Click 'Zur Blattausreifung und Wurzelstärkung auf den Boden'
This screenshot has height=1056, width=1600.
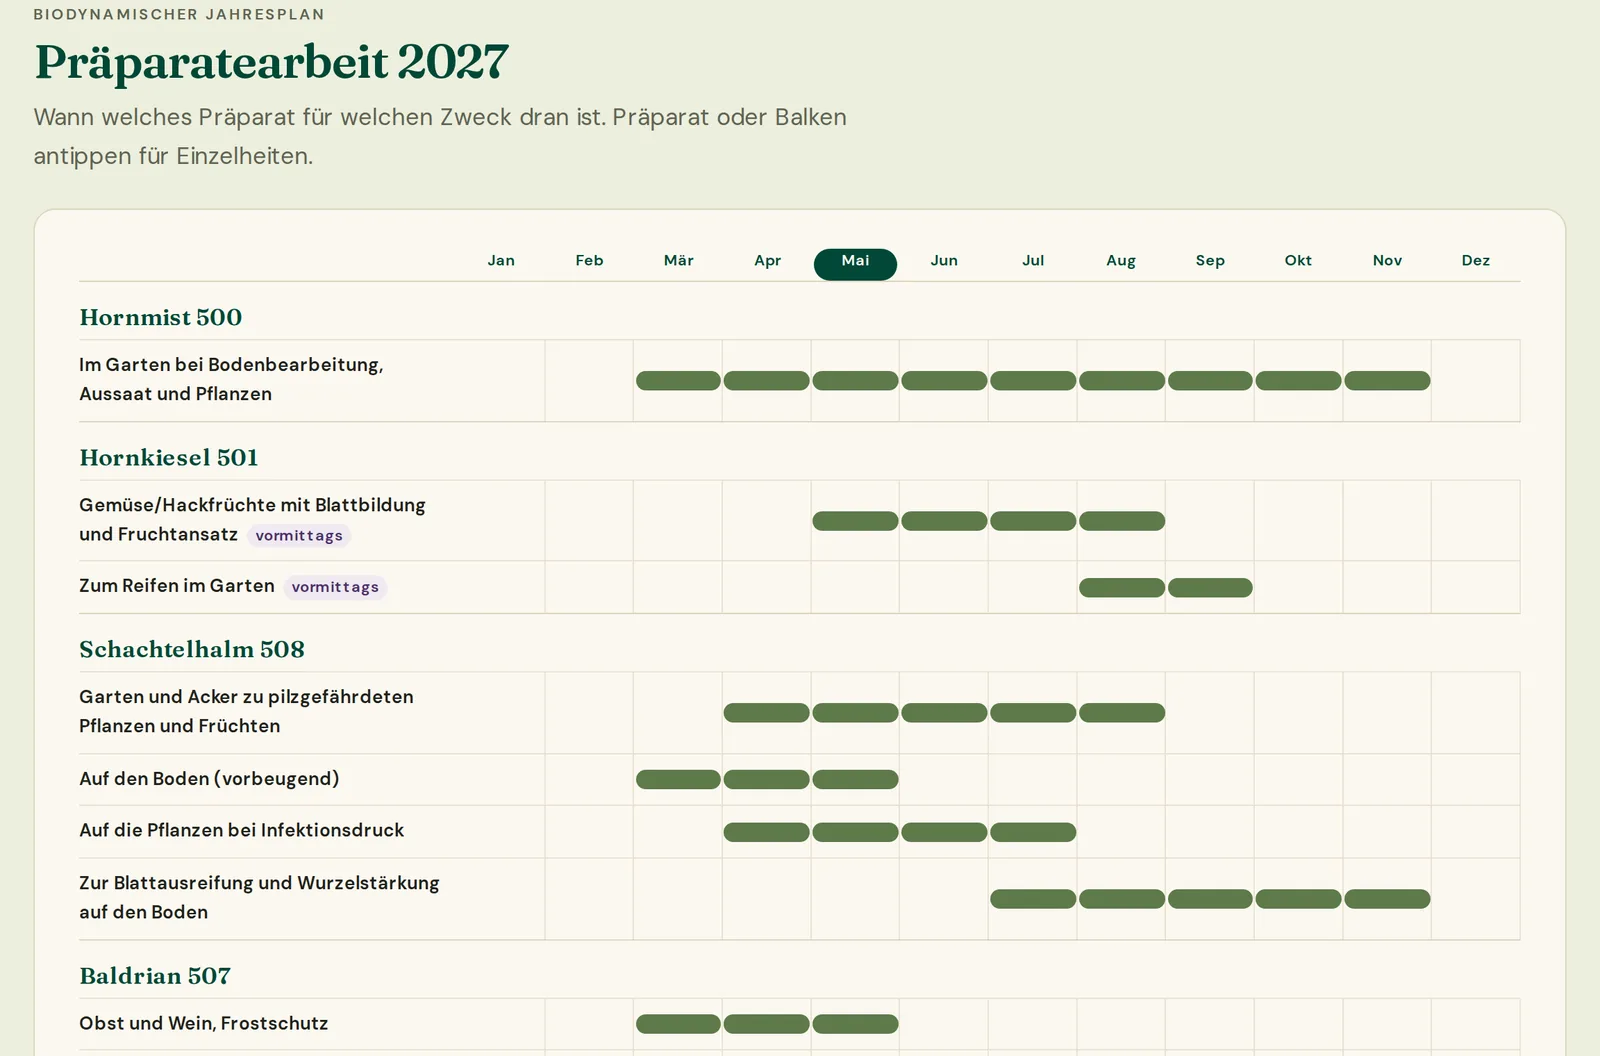tap(259, 897)
